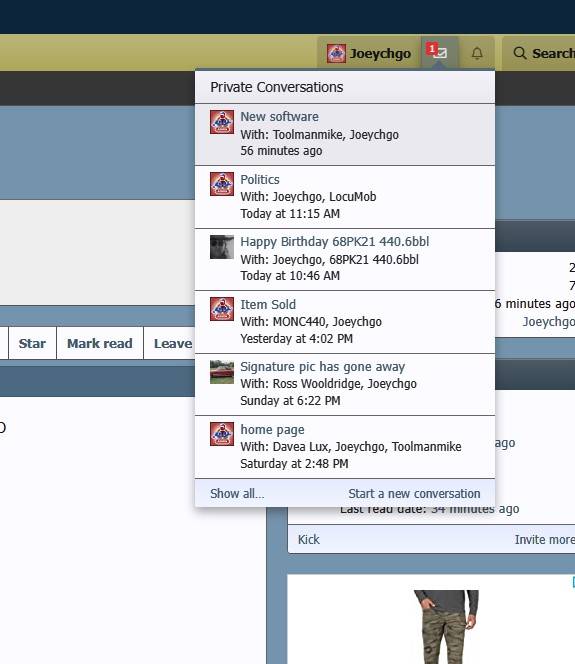Image resolution: width=575 pixels, height=664 pixels.
Task: Click the camo pants advertisement image
Action: pyautogui.click(x=447, y=627)
